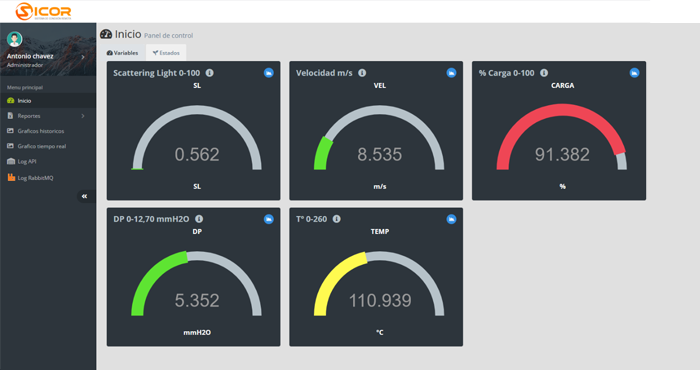Screen dimensions: 700x370
Task: Select the Variables tab
Action: pyautogui.click(x=122, y=53)
